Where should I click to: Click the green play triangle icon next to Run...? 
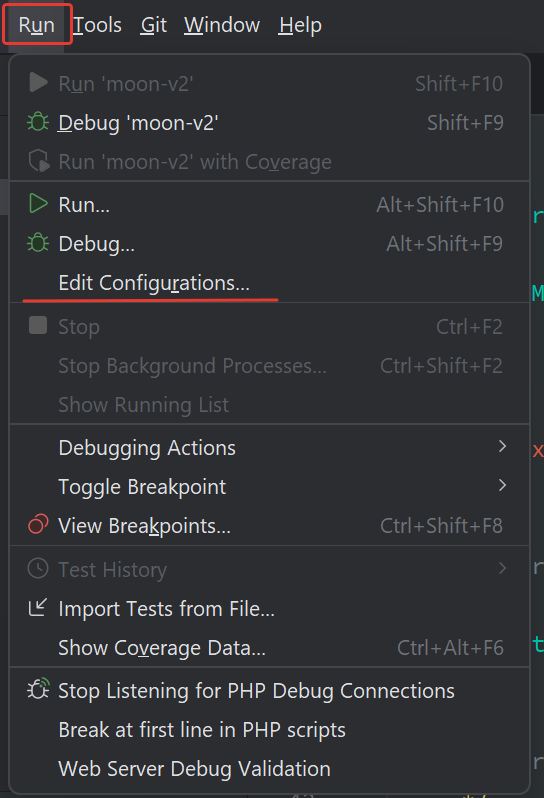(x=38, y=204)
